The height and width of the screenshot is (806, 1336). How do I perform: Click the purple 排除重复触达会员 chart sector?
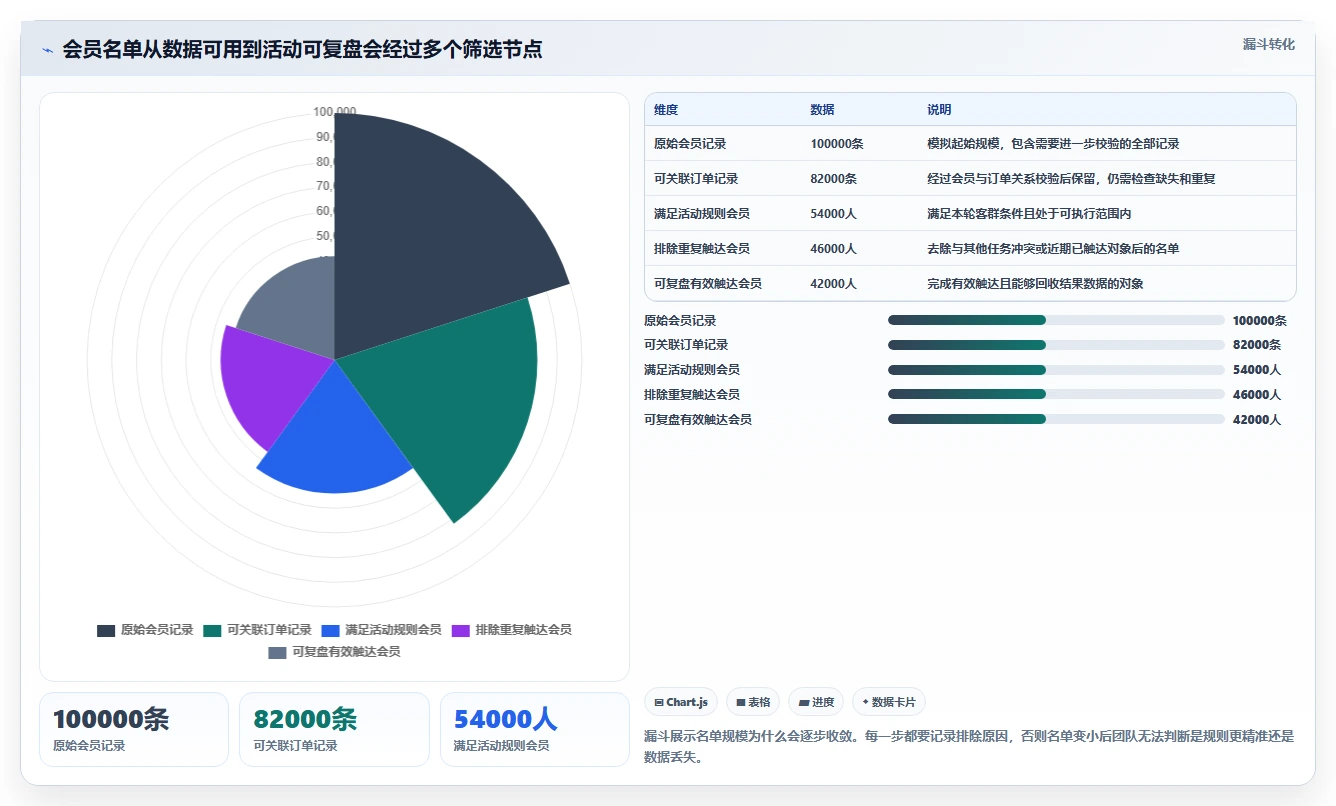[270, 385]
